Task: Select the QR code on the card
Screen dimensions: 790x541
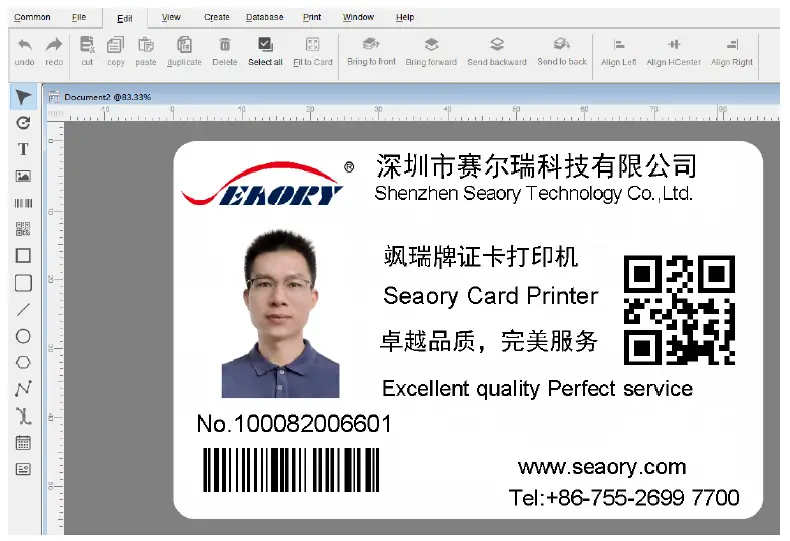Action: click(x=680, y=310)
